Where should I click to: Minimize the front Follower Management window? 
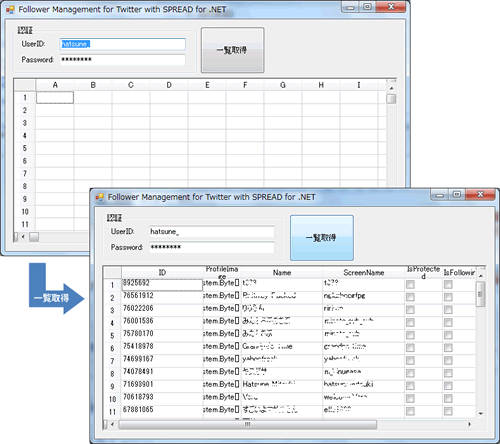click(440, 195)
